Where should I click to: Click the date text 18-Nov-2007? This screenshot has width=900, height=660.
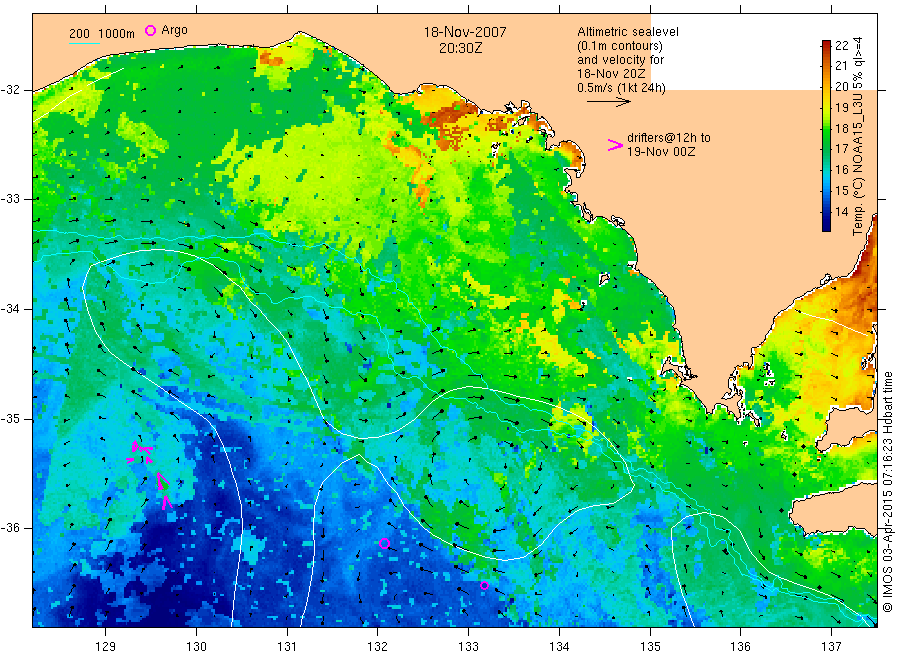point(465,32)
